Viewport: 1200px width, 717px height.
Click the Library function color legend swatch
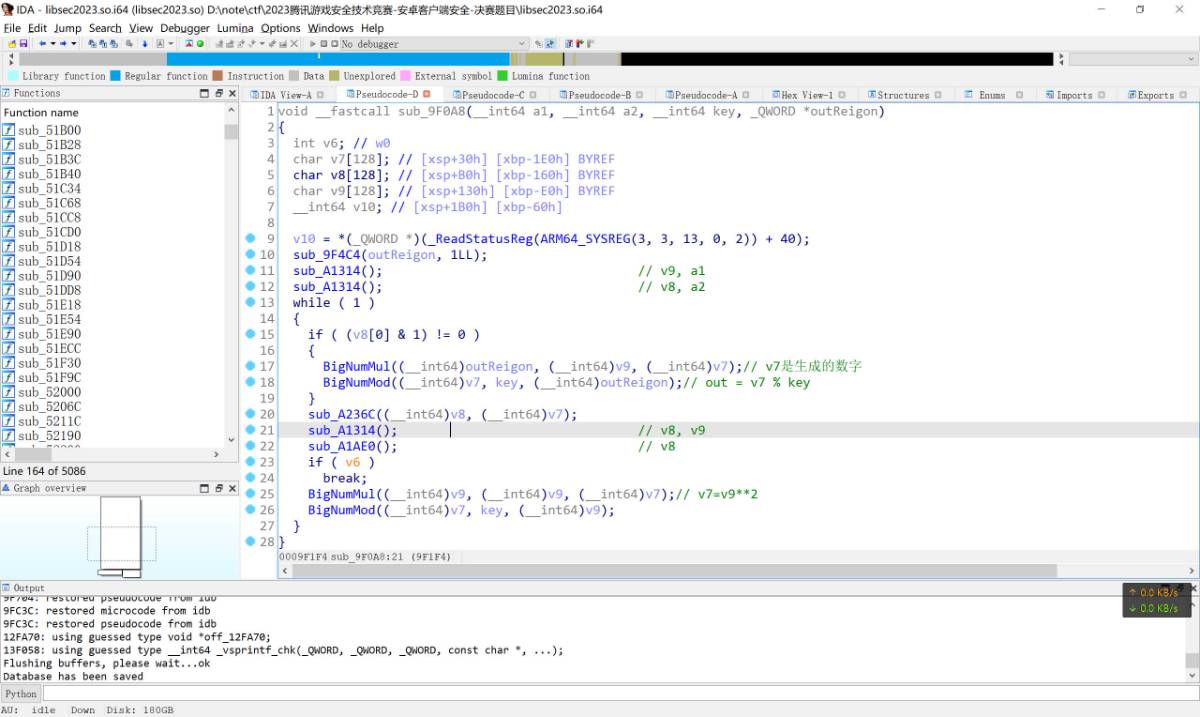13,76
